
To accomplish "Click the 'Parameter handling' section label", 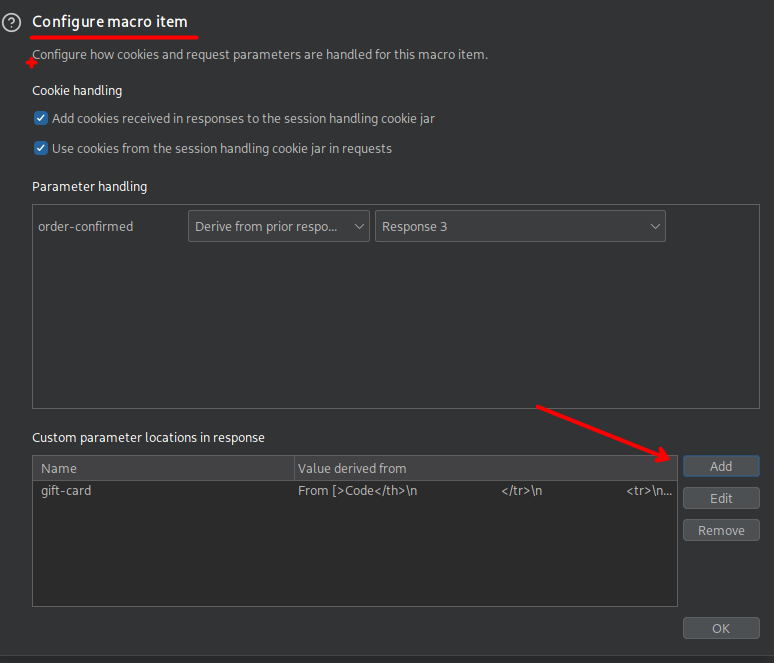I will (89, 186).
